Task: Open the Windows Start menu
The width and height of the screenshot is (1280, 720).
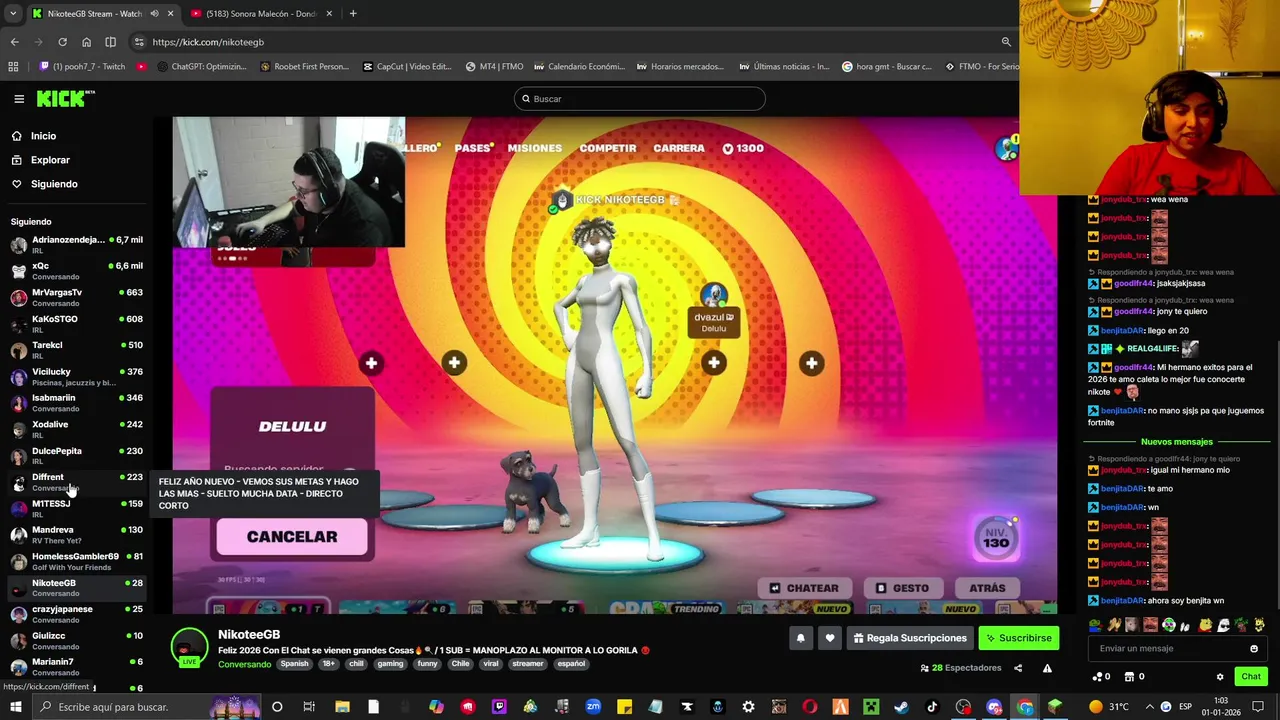Action: click(x=15, y=707)
